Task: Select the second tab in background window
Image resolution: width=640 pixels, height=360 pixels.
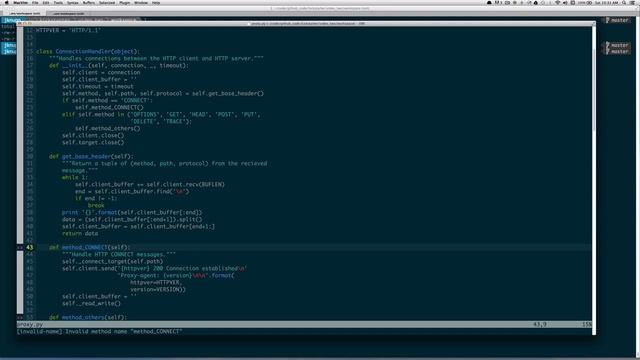Action: [x=68, y=13]
